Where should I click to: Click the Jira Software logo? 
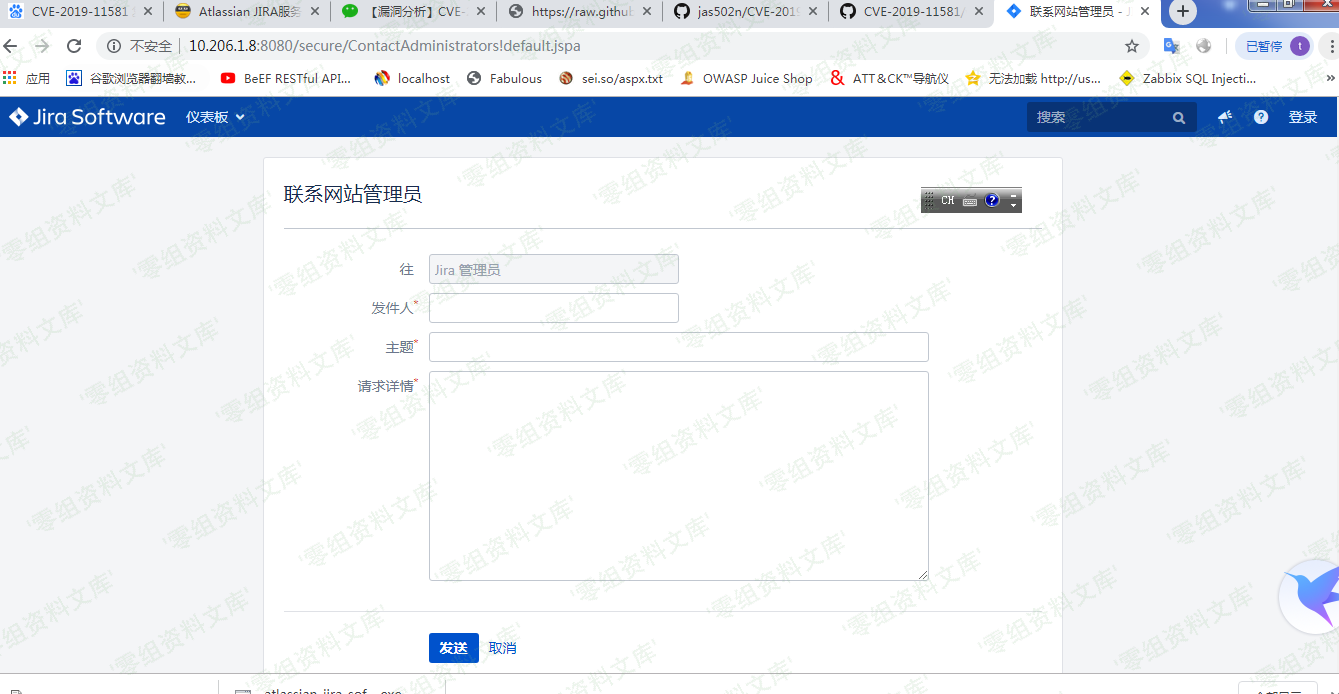[x=87, y=117]
